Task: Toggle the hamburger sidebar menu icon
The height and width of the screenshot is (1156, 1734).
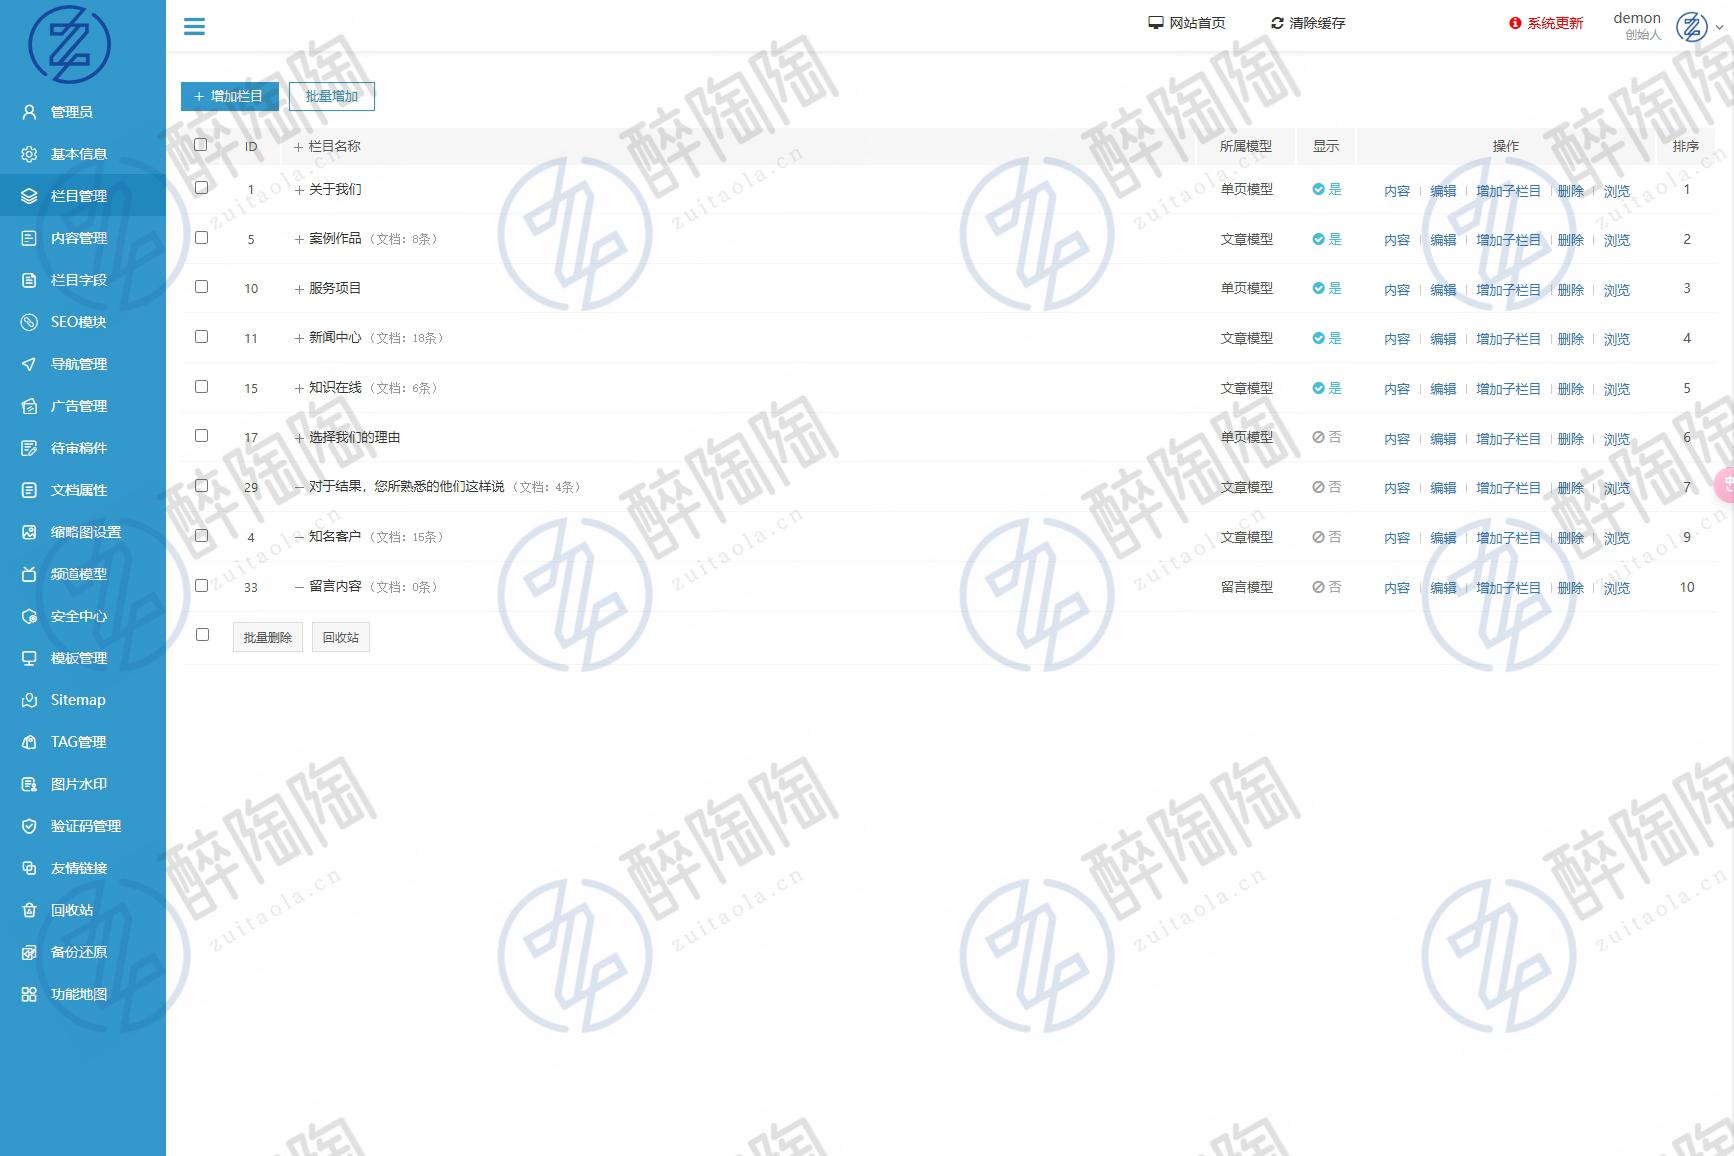Action: click(194, 27)
